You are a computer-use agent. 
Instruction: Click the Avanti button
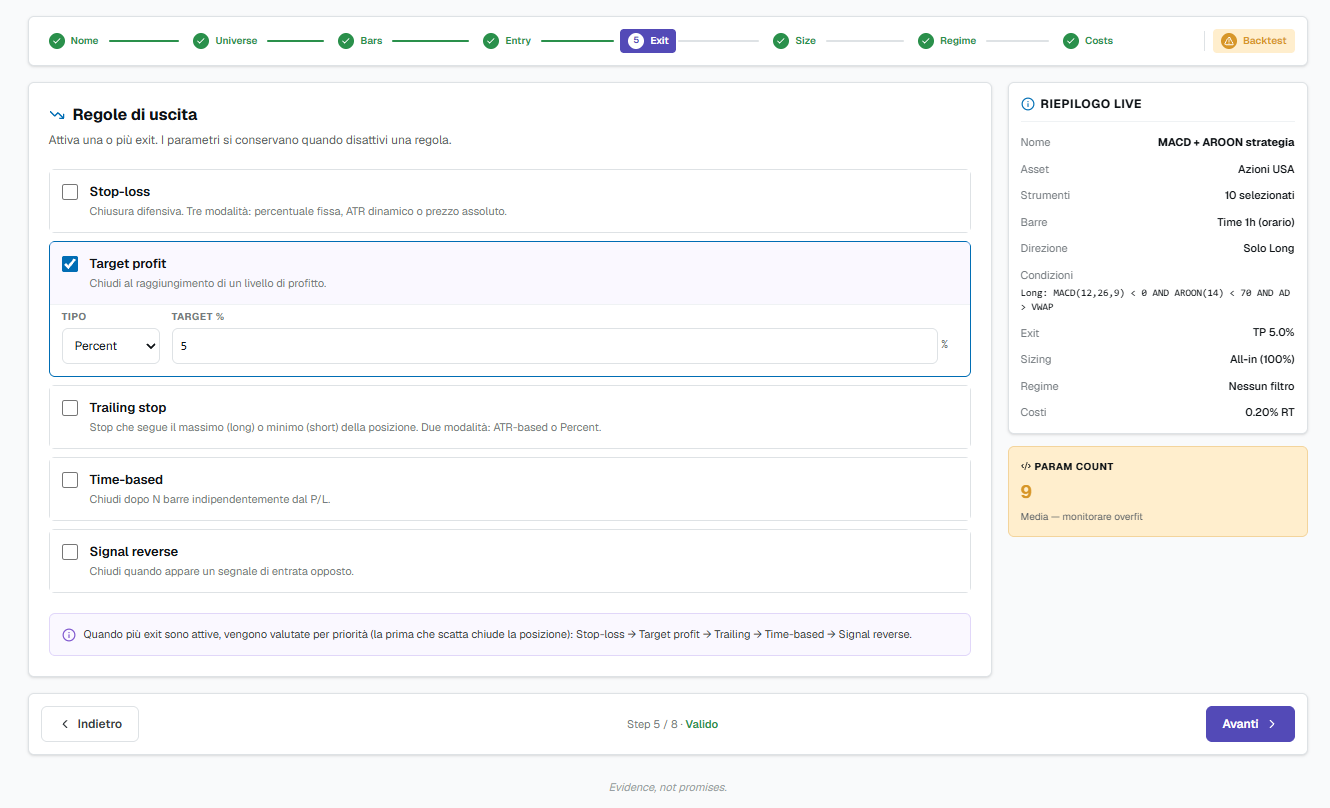[x=1250, y=724]
